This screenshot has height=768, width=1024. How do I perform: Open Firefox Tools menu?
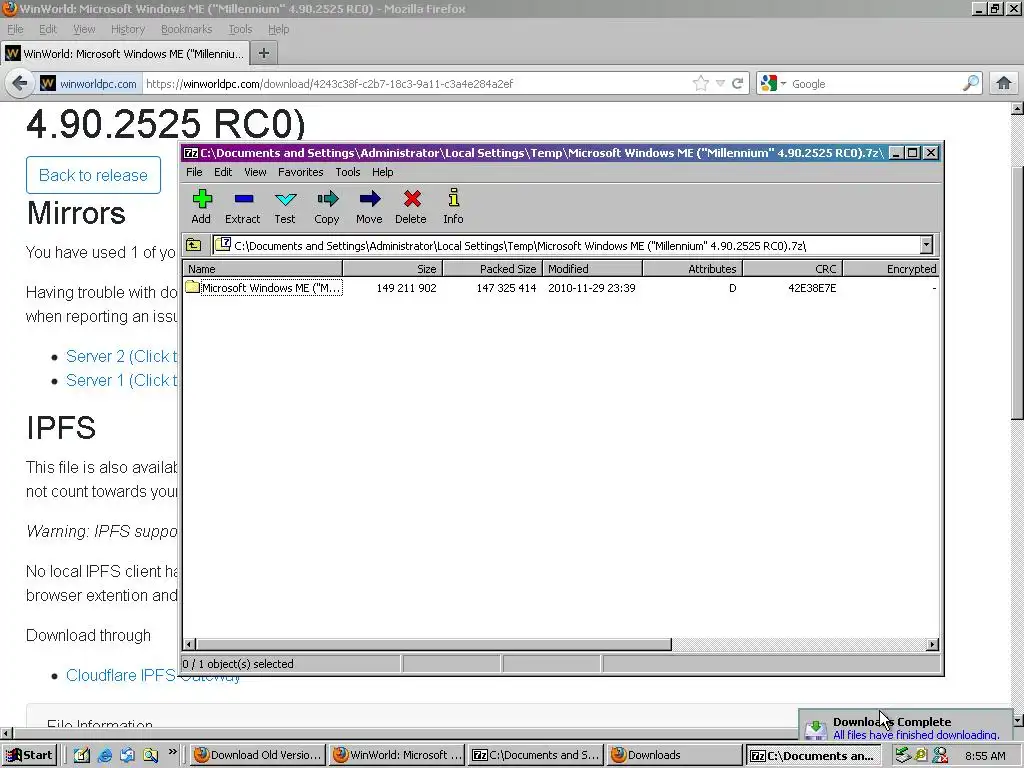pyautogui.click(x=240, y=29)
